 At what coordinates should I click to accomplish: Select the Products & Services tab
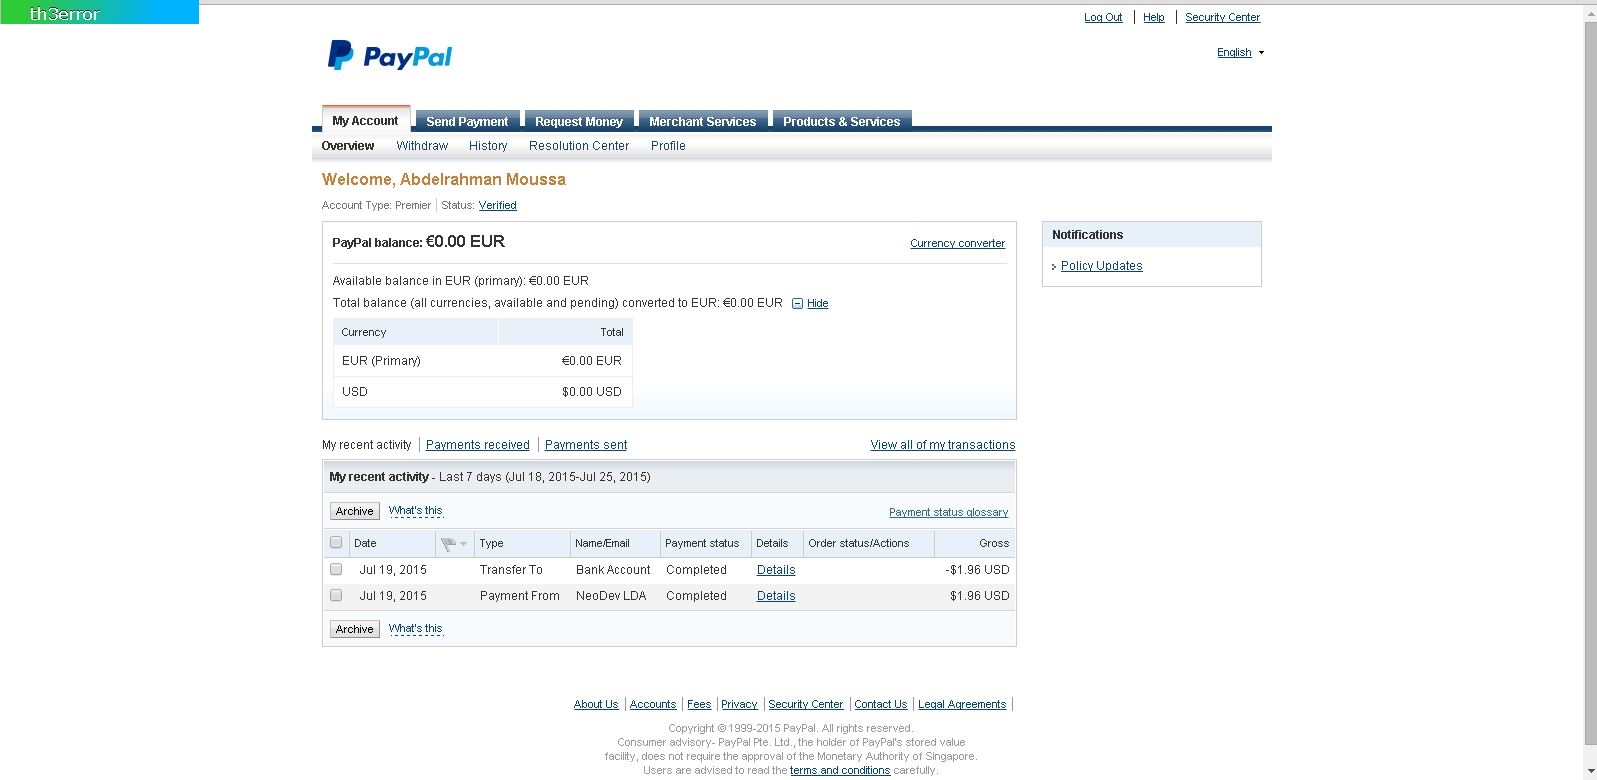pos(841,121)
